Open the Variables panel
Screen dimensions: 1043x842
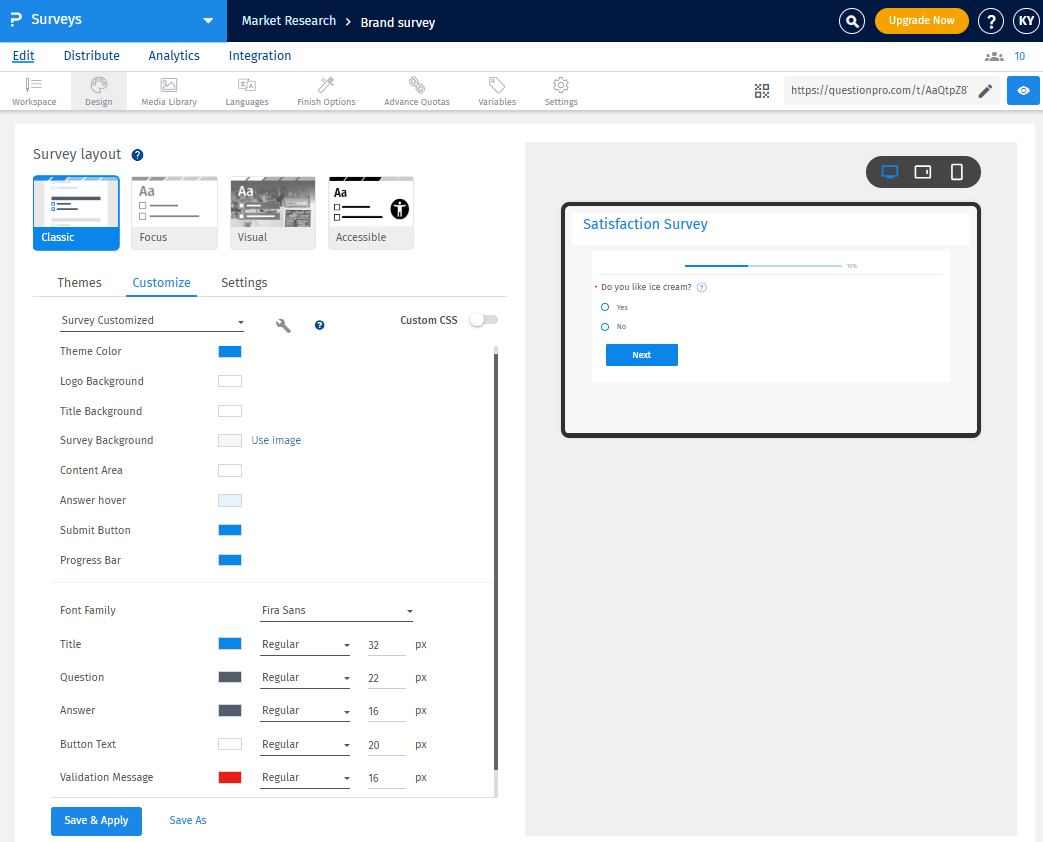coord(496,91)
